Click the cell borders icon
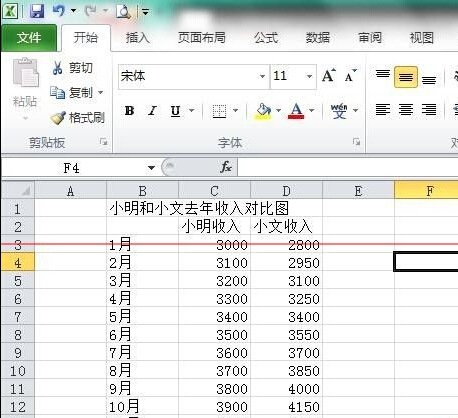This screenshot has width=458, height=418. 219,111
